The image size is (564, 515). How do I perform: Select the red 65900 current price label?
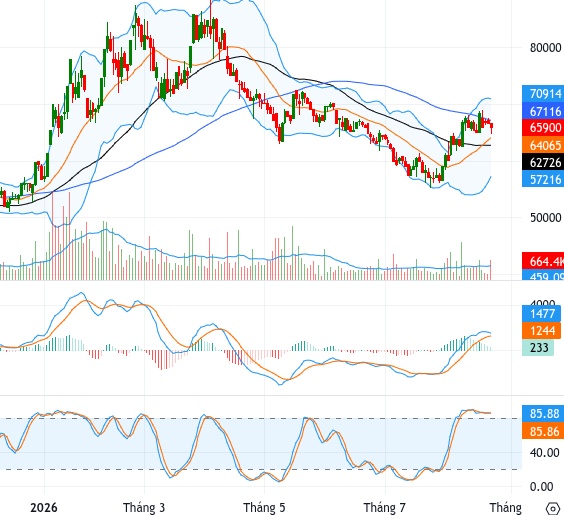coord(543,128)
